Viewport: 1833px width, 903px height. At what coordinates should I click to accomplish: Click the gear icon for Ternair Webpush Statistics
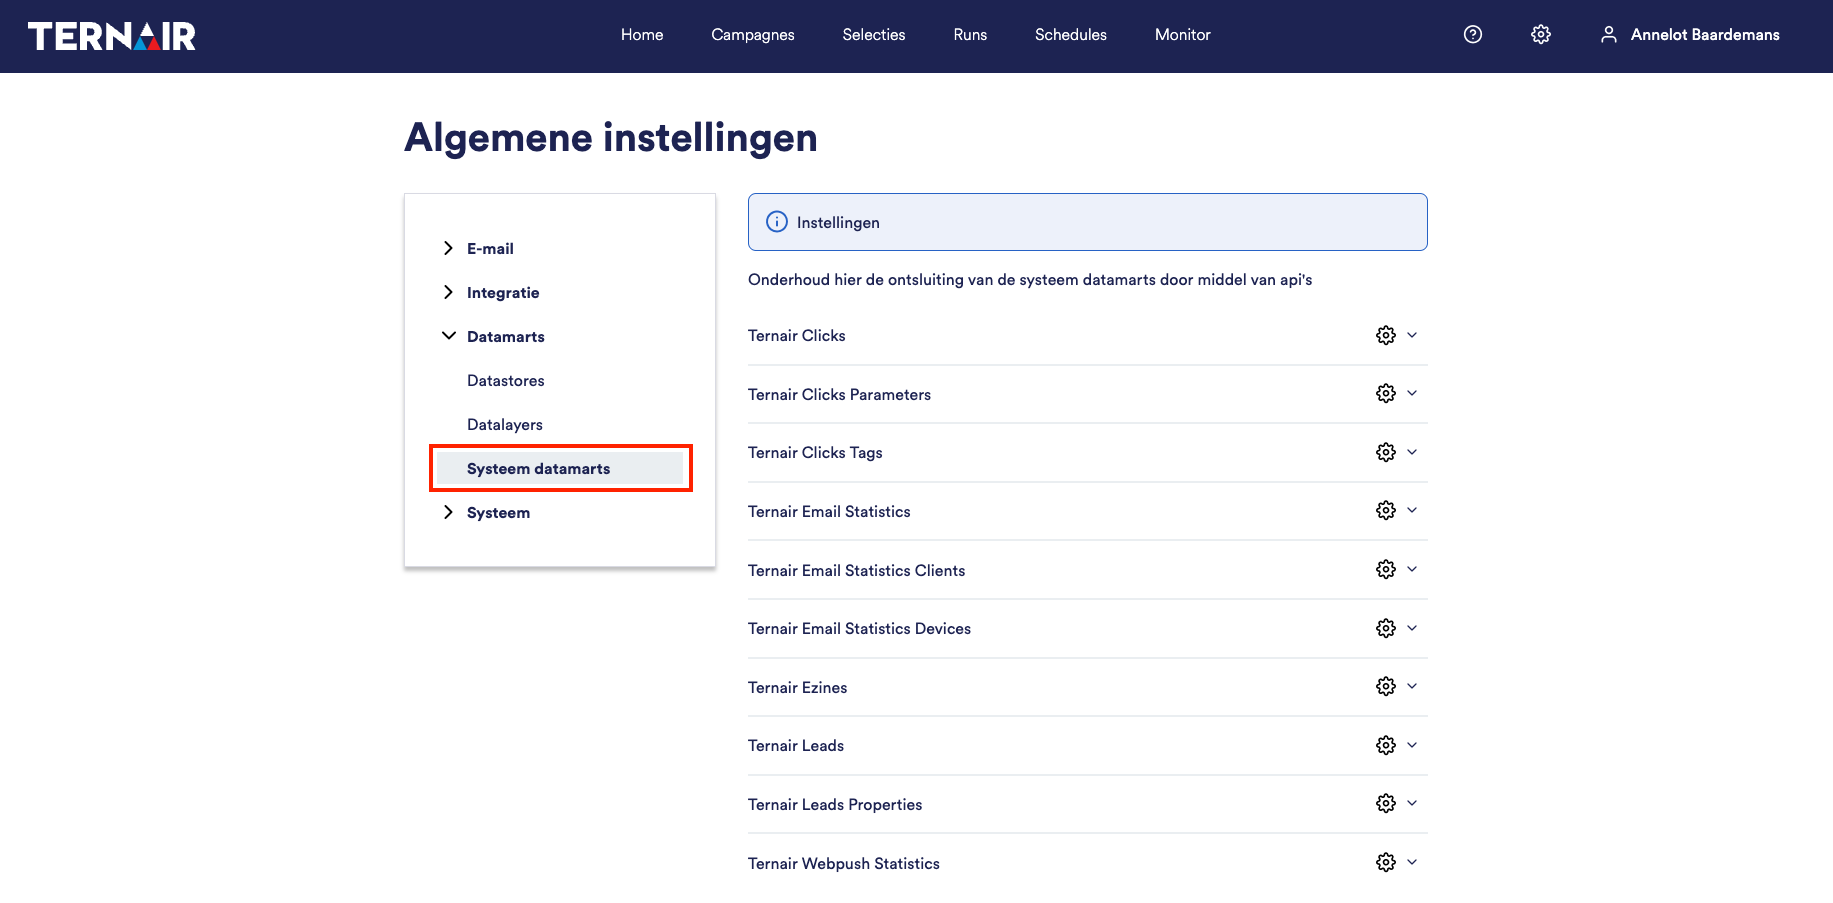(x=1385, y=863)
